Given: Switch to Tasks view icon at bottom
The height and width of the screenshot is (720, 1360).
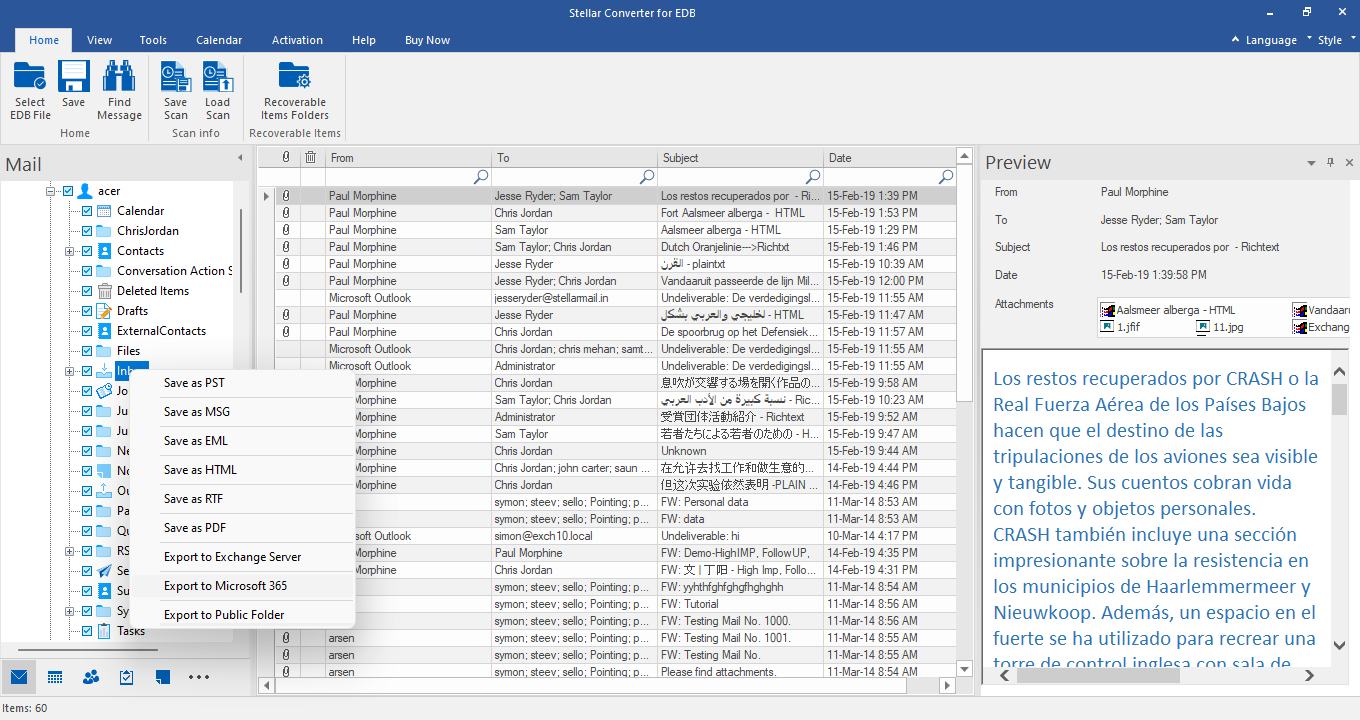Looking at the screenshot, I should [126, 677].
